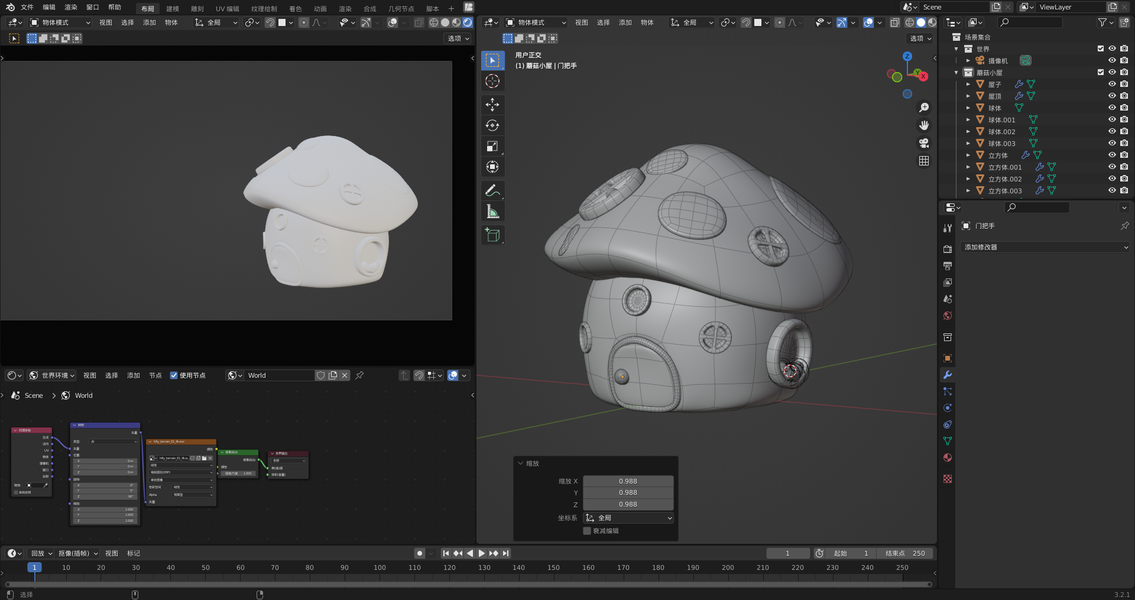Open the Scene properties tab
The width and height of the screenshot is (1135, 600).
point(948,299)
